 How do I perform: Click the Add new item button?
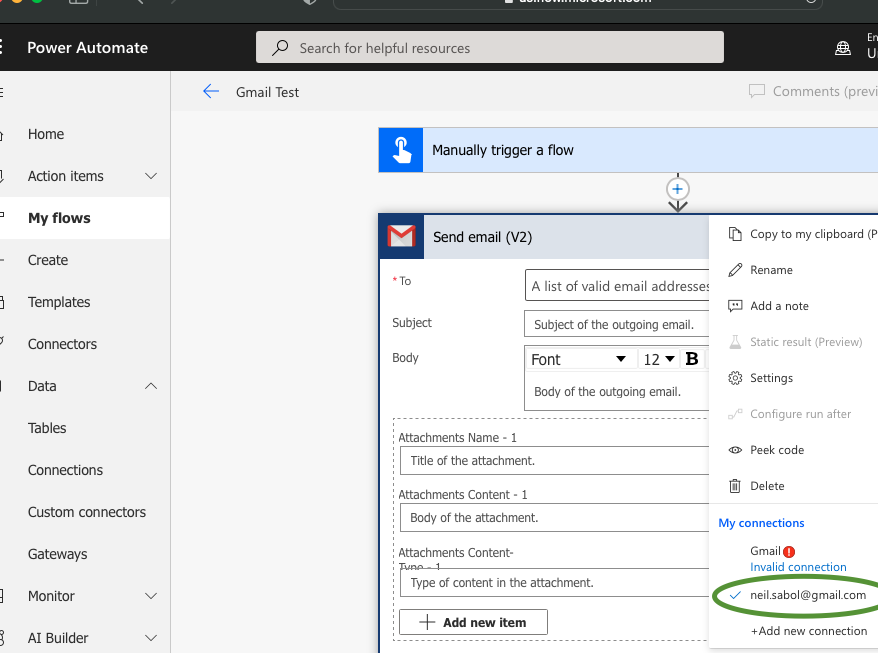(x=473, y=621)
